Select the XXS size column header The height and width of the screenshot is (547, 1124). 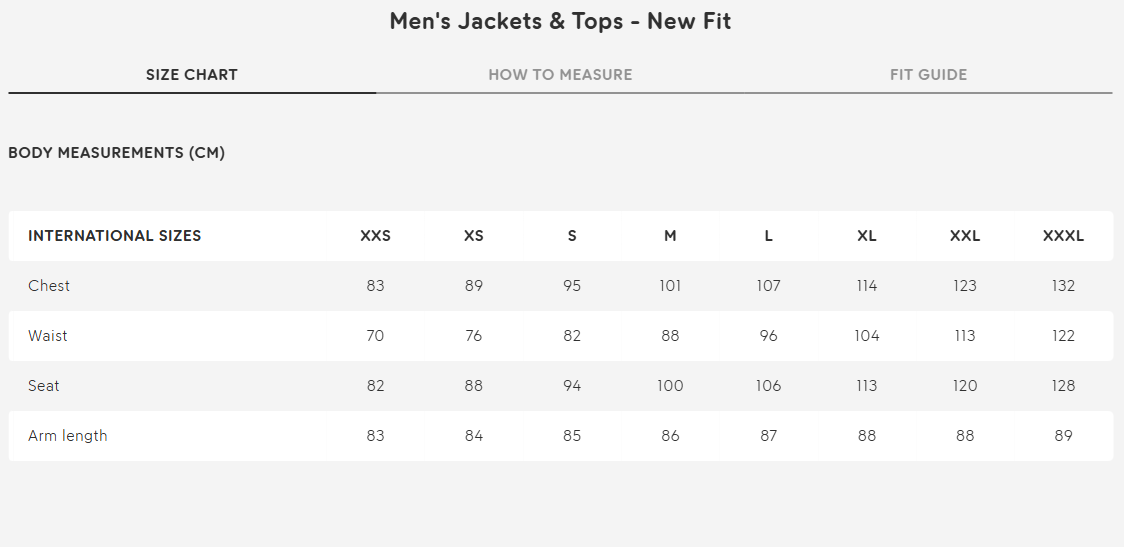pyautogui.click(x=375, y=236)
